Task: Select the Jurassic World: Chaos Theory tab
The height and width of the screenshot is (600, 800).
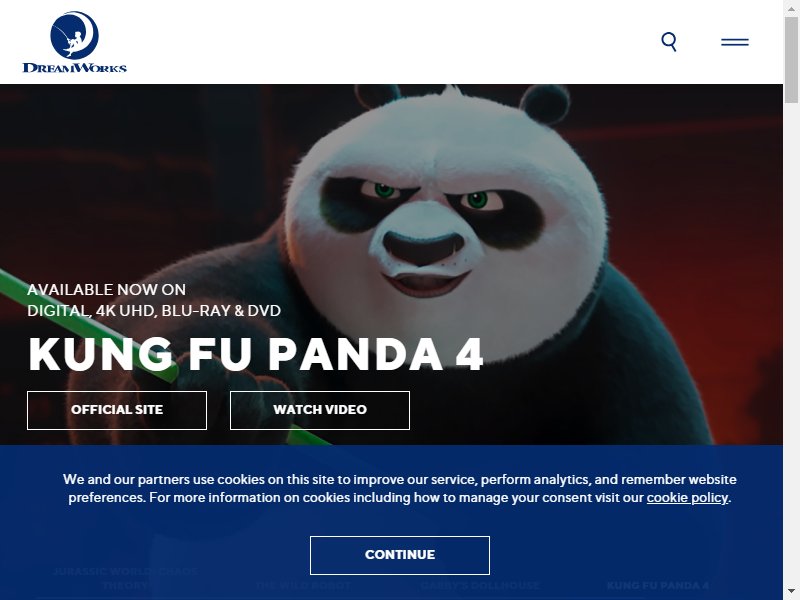Action: tap(125, 578)
